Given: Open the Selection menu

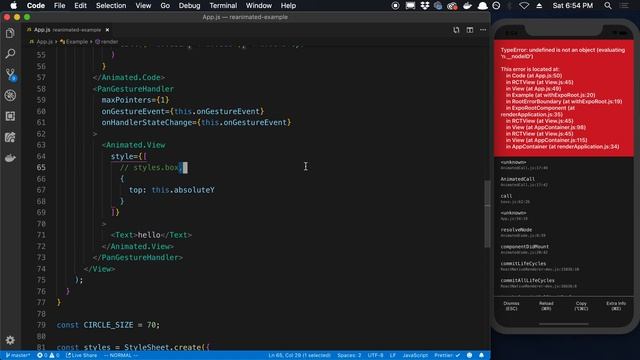Looking at the screenshot, I should tap(111, 6).
